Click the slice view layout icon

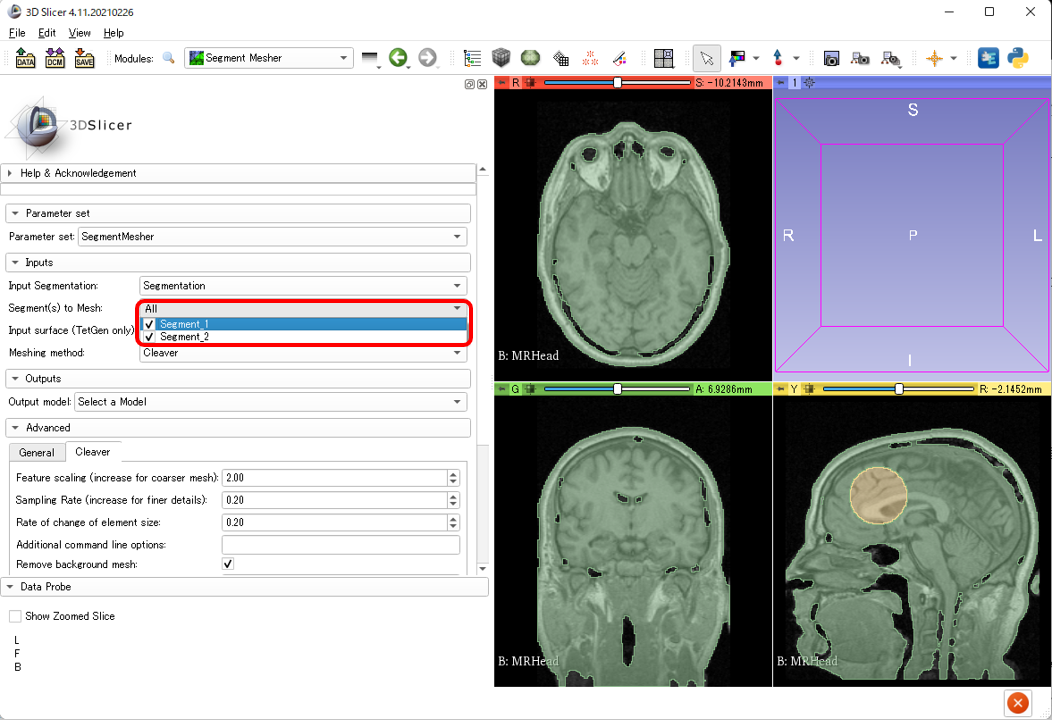663,58
